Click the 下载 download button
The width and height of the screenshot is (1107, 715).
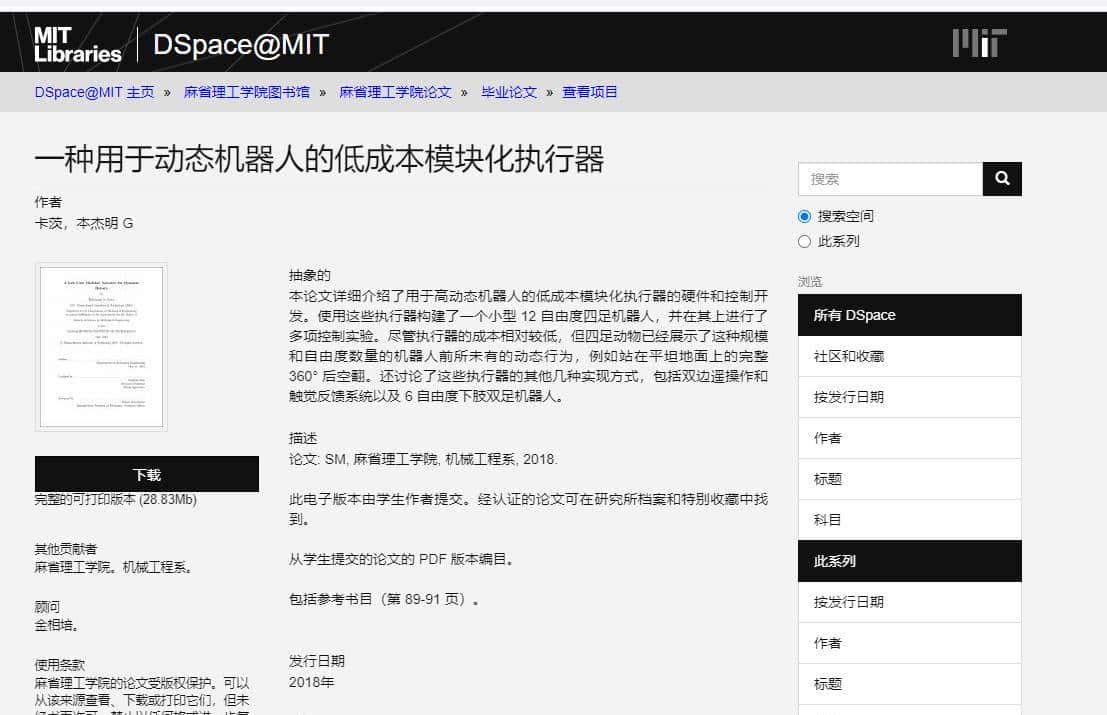148,474
